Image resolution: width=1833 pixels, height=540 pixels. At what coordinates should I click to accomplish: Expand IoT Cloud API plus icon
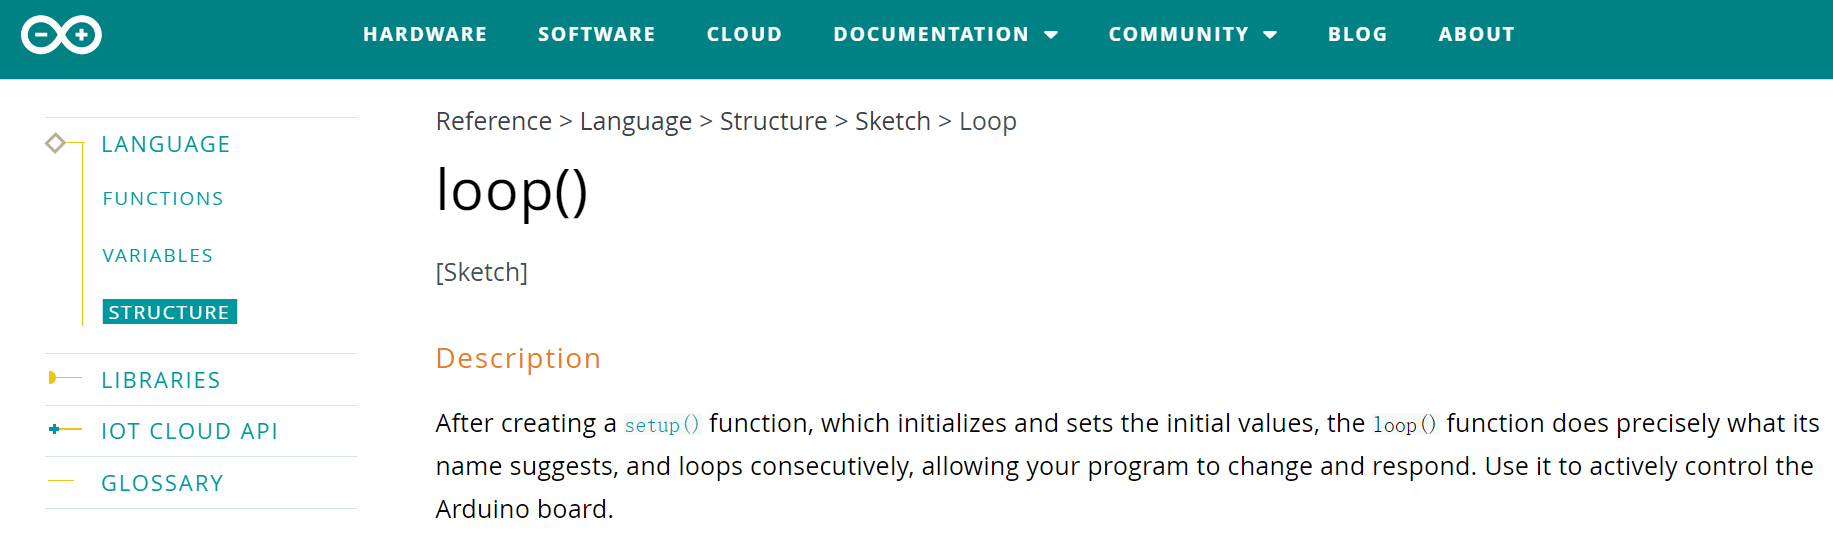point(54,429)
